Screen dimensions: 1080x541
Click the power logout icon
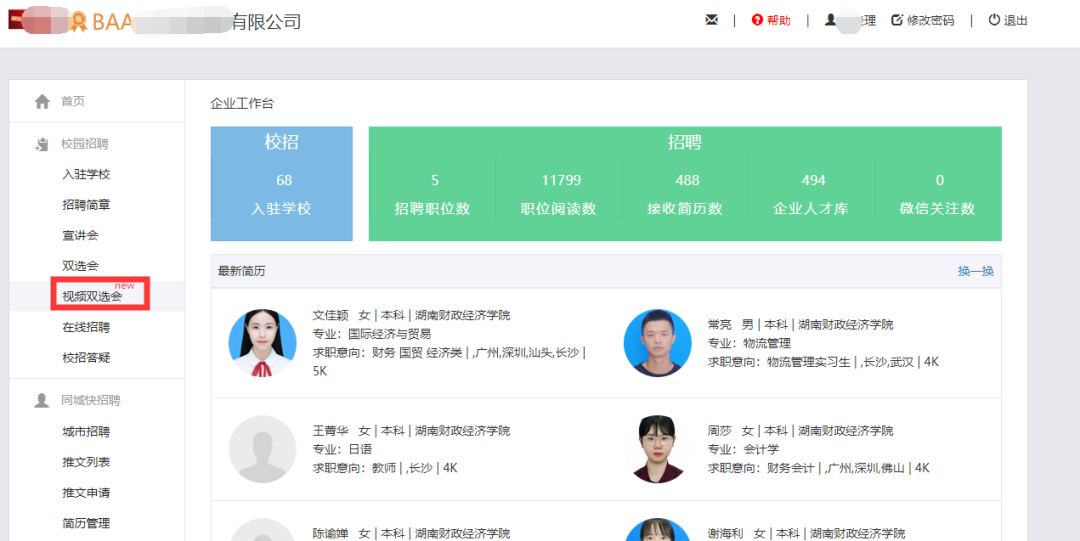click(x=994, y=20)
